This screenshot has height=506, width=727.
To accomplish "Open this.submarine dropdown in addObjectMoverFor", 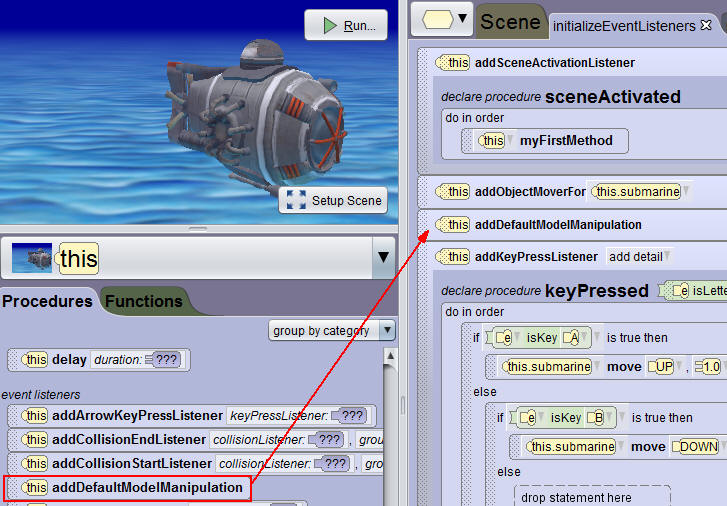I will tap(686, 191).
